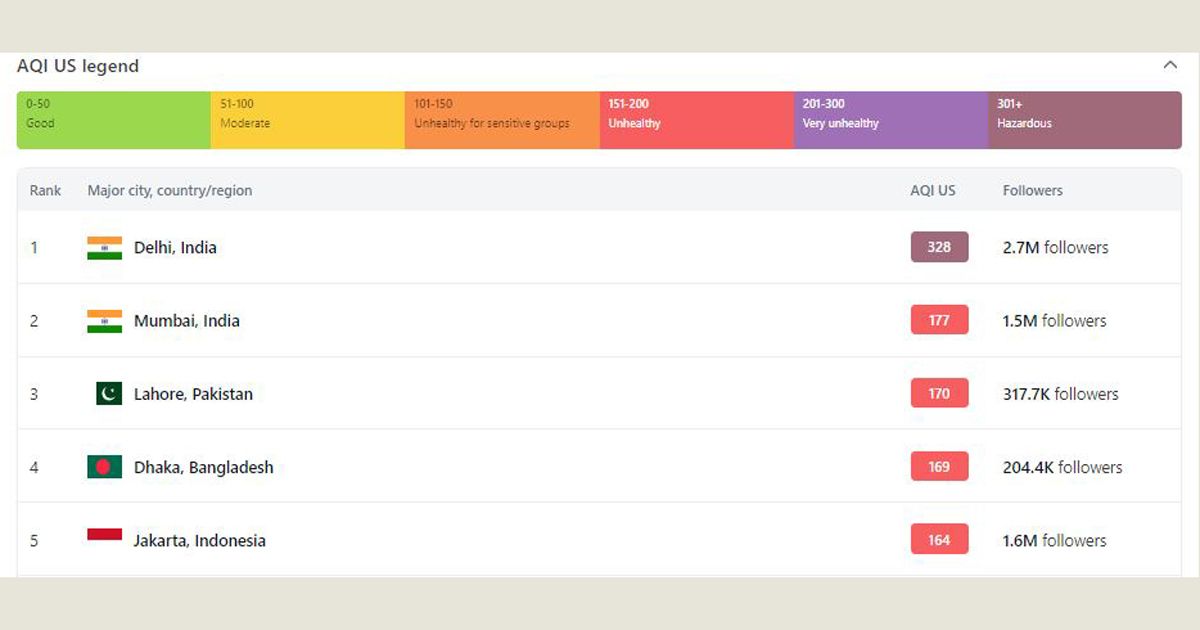Go to Jakarta, Indonesia entry
The width and height of the screenshot is (1200, 630).
(200, 540)
